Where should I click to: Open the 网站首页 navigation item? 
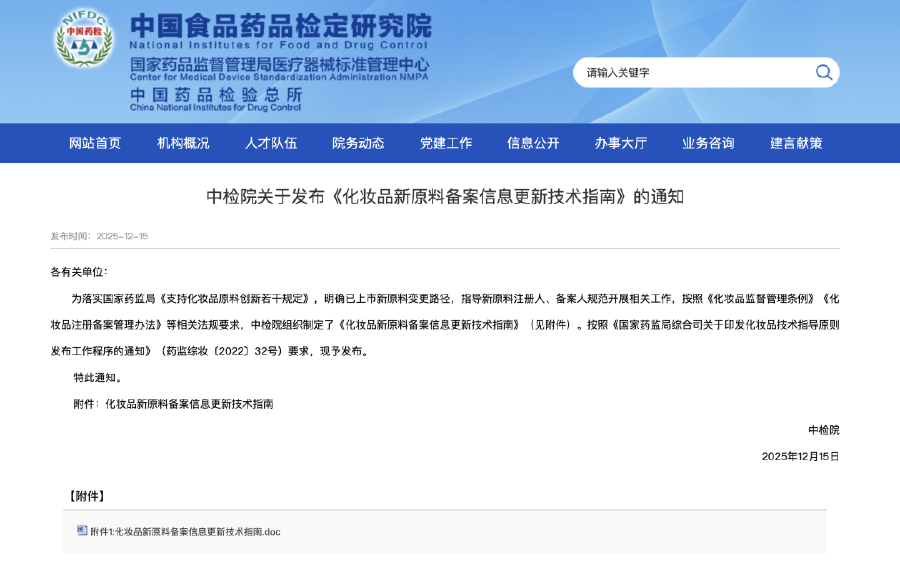pyautogui.click(x=95, y=143)
